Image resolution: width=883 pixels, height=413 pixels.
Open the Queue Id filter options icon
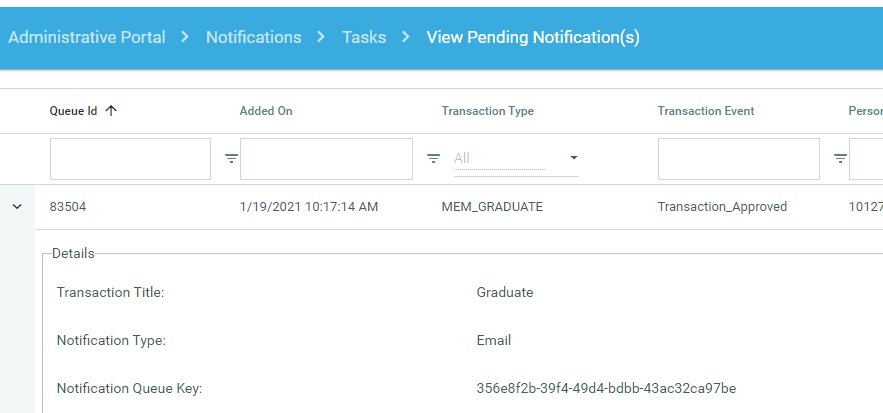point(231,158)
